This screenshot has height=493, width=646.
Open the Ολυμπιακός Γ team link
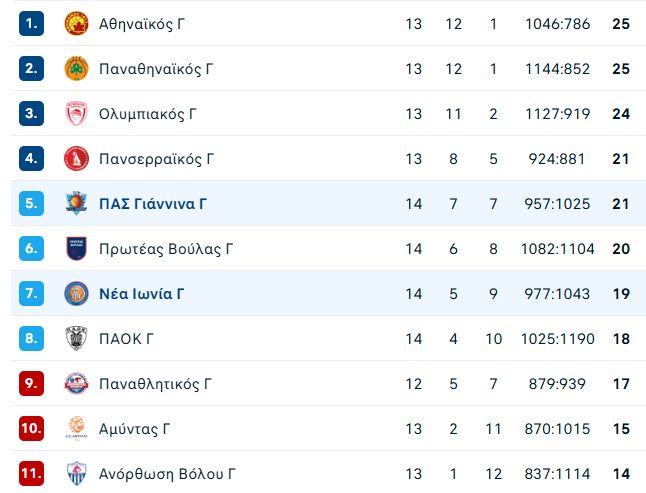pos(147,114)
